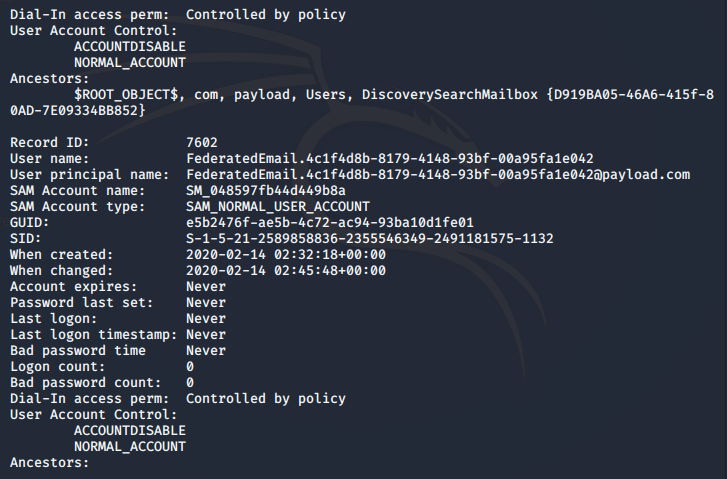Click the Password last set label
The width and height of the screenshot is (727, 479).
pyautogui.click(x=82, y=302)
